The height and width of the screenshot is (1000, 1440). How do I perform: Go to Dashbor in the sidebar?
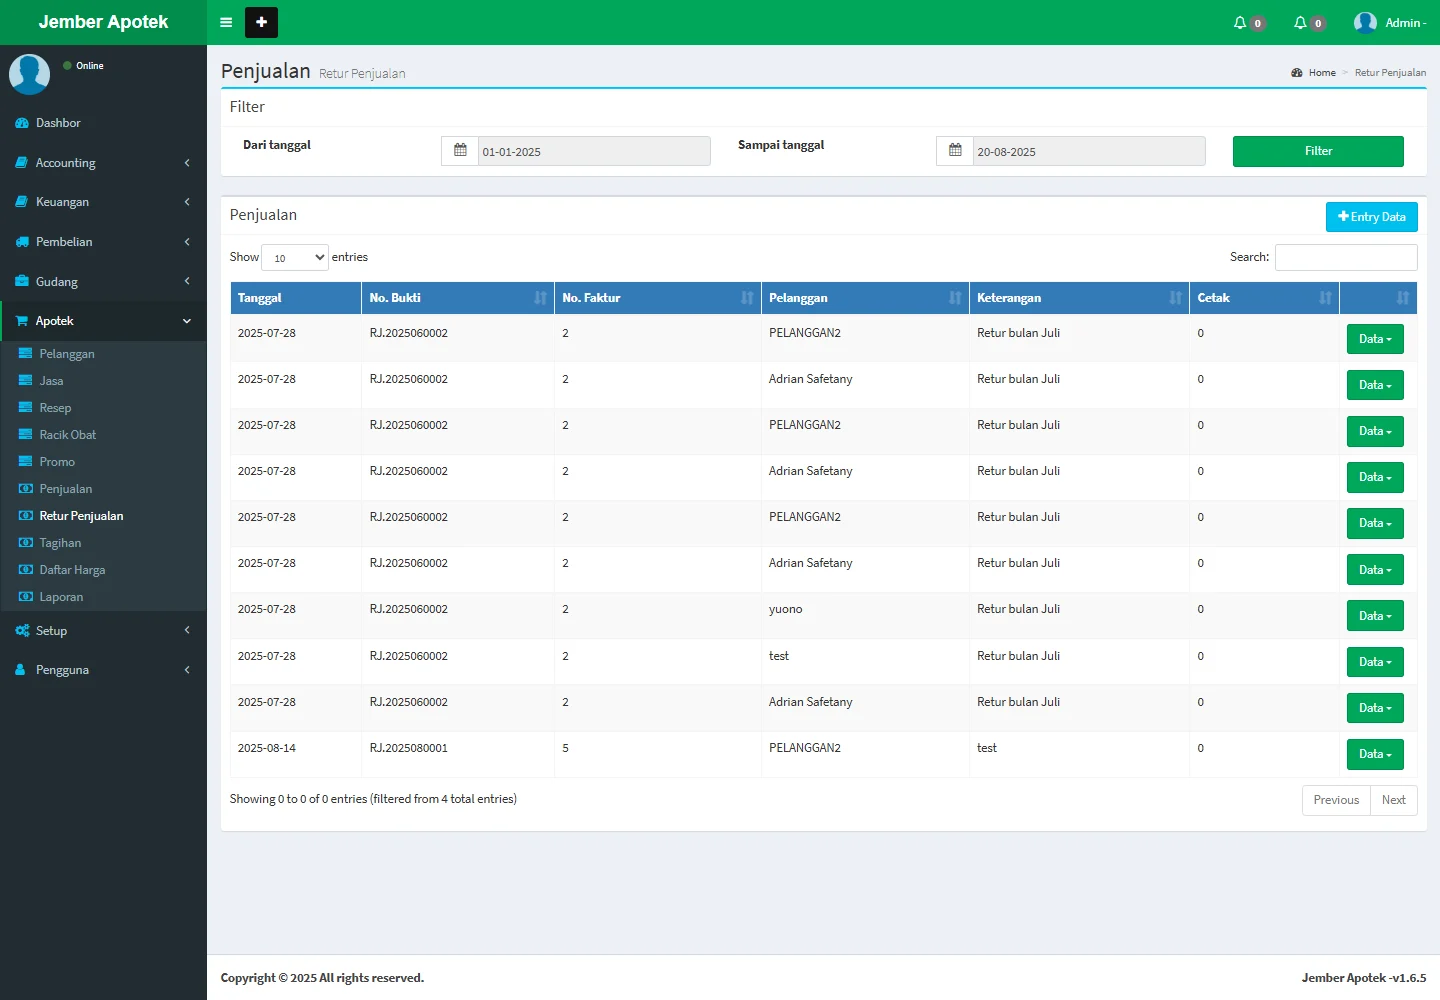coord(58,123)
